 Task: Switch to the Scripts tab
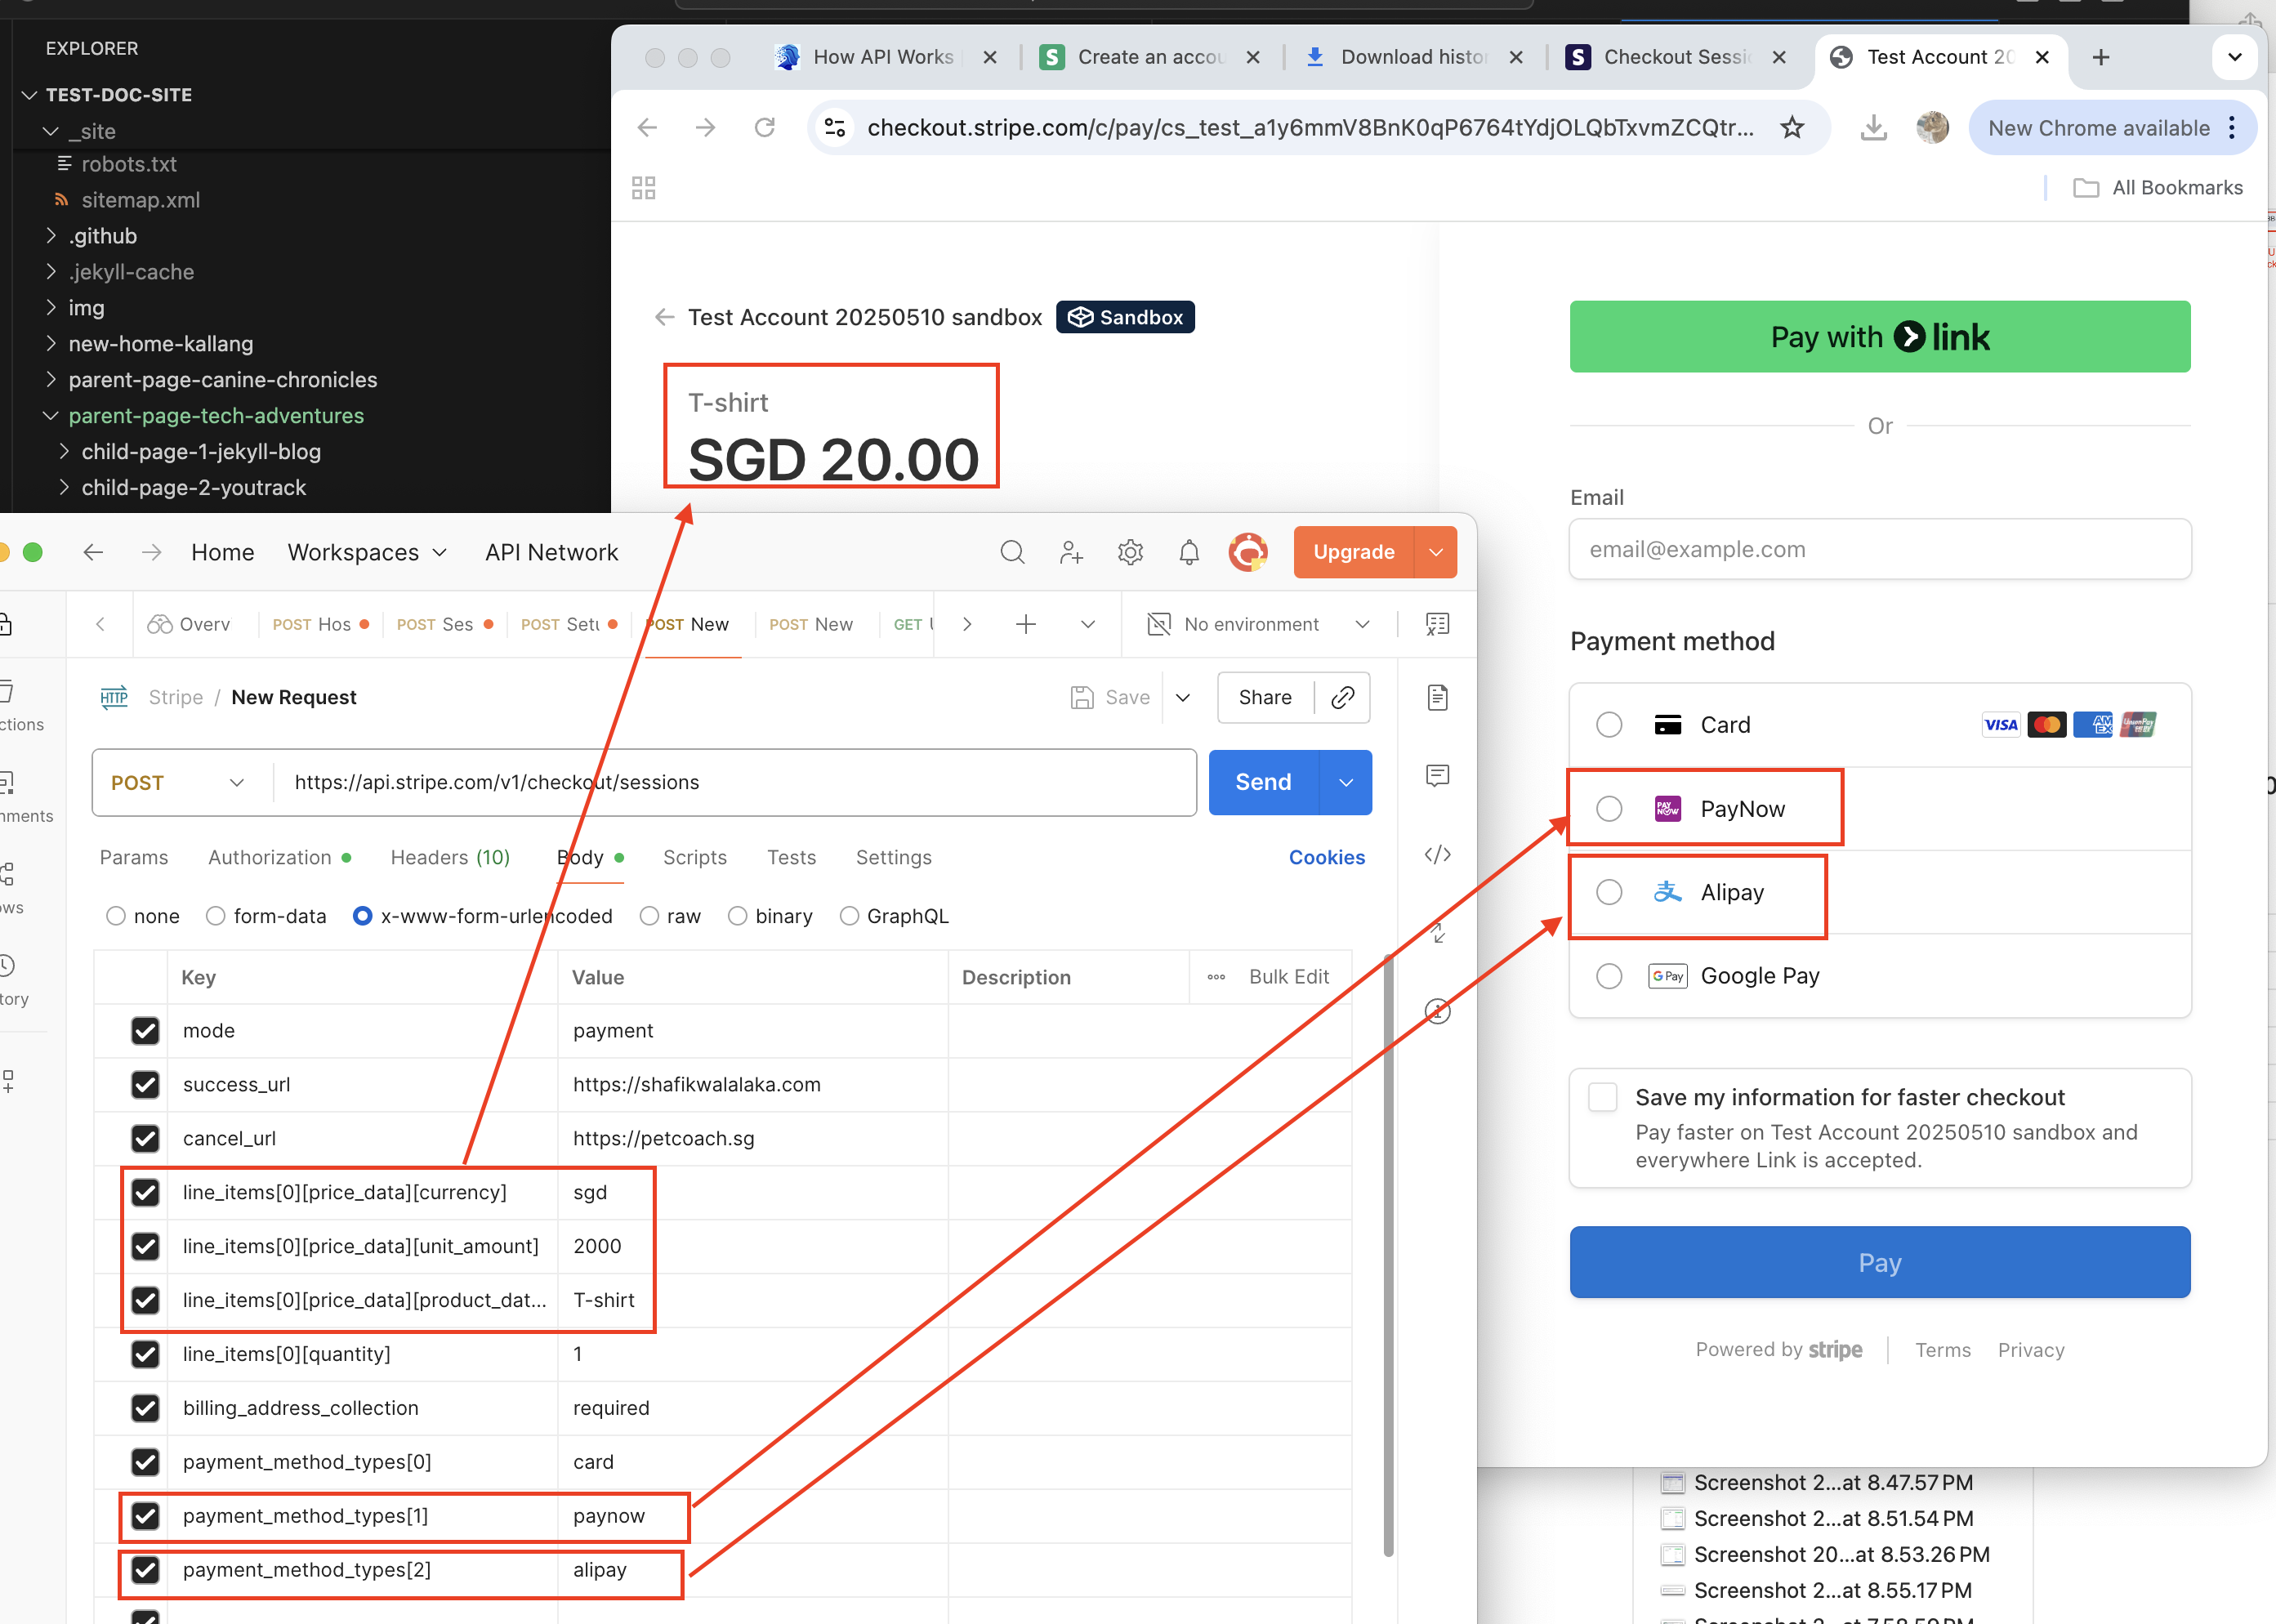point(694,857)
